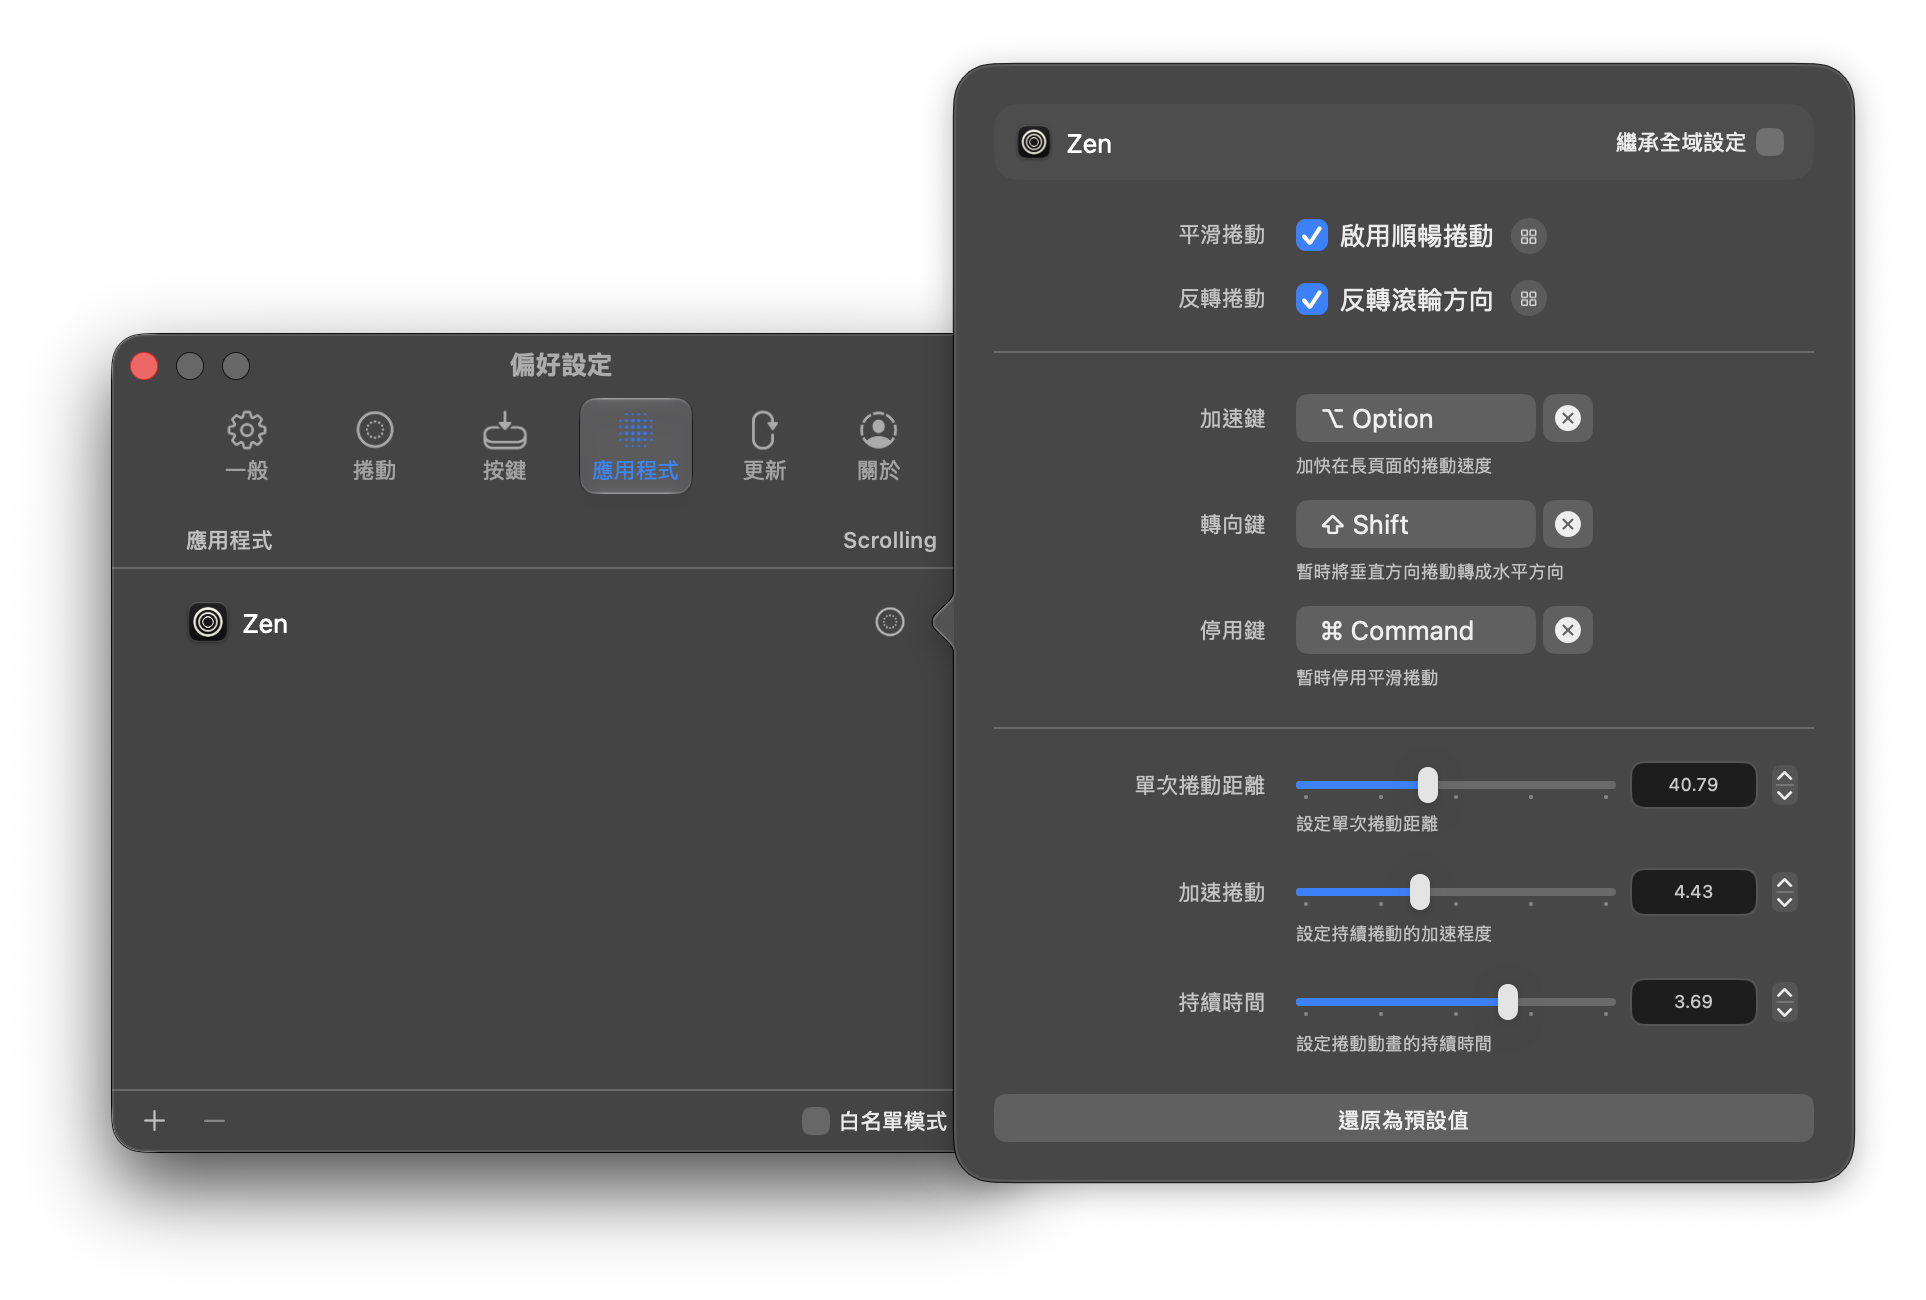The width and height of the screenshot is (1926, 1300).
Task: Switch to the 捲動 scrolling tab
Action: click(x=374, y=446)
